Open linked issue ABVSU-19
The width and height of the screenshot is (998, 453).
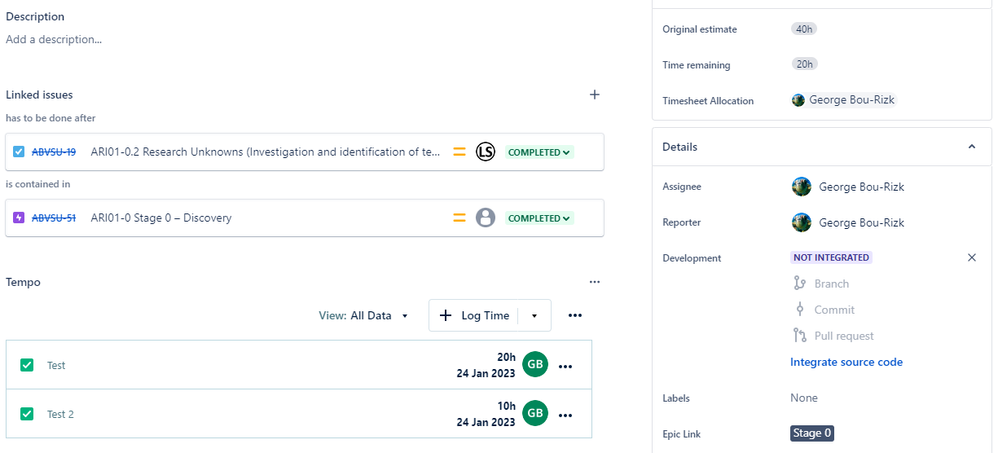(54, 153)
